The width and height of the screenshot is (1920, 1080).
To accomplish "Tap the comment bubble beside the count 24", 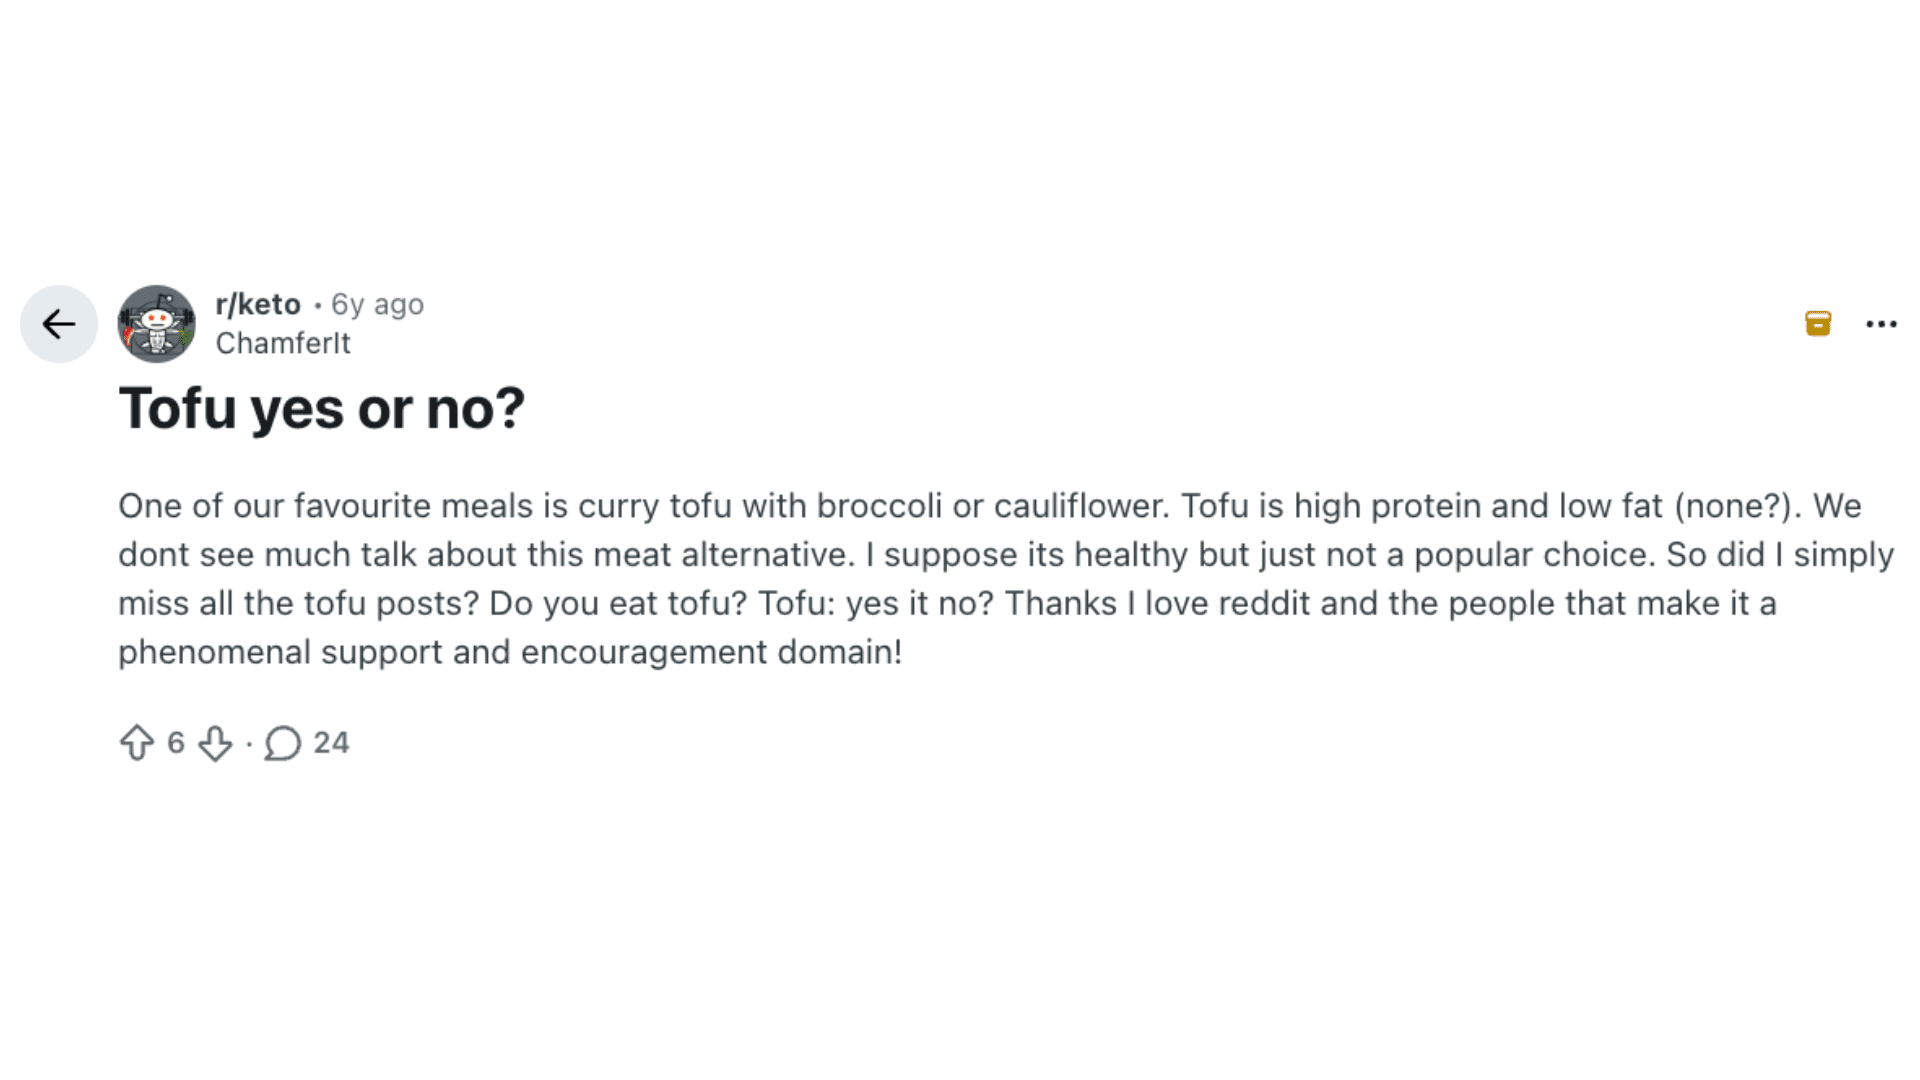I will (x=283, y=743).
